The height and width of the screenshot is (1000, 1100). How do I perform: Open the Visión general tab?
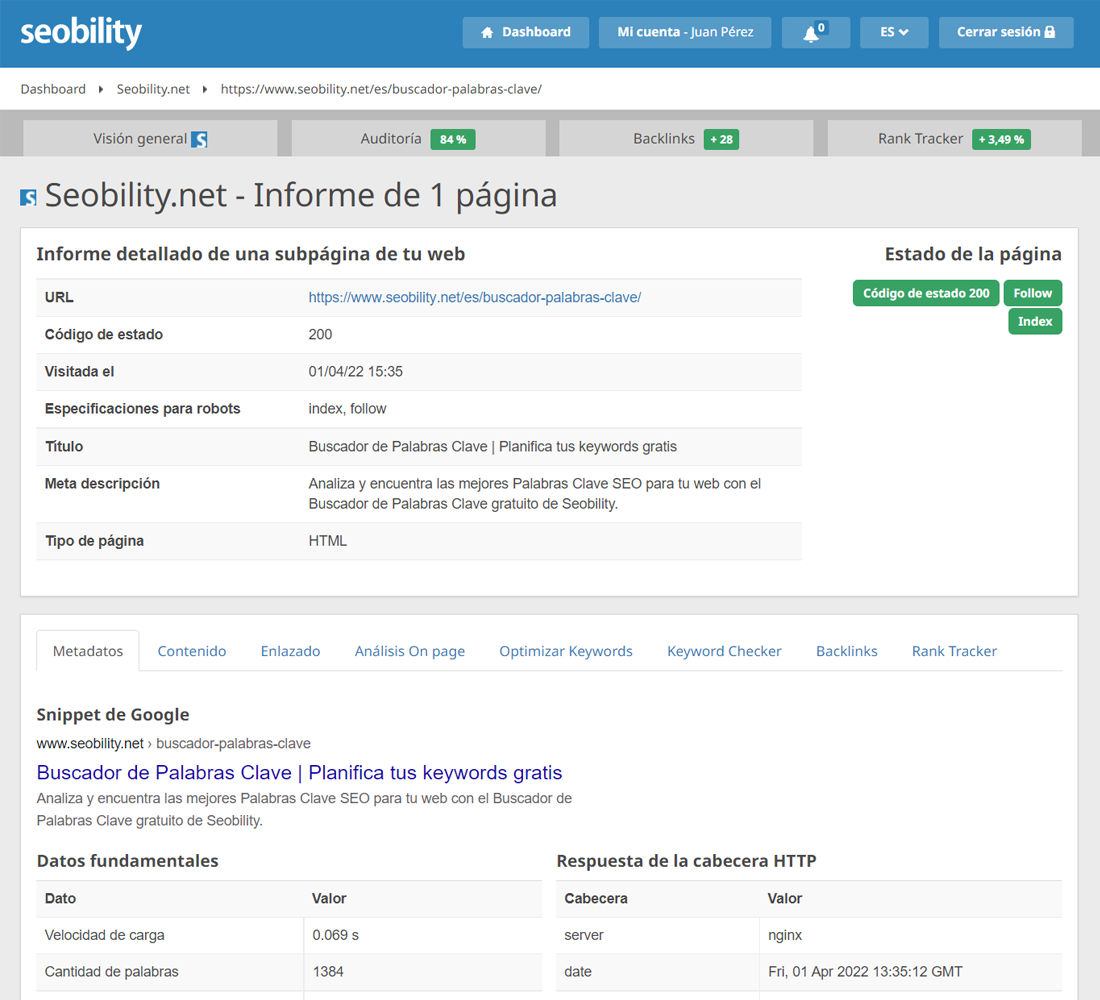click(x=150, y=138)
